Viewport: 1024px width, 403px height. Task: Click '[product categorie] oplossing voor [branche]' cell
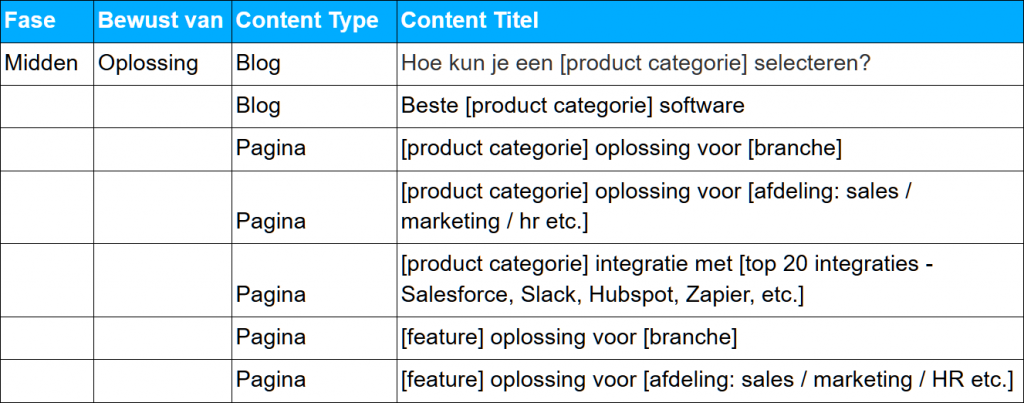point(710,149)
